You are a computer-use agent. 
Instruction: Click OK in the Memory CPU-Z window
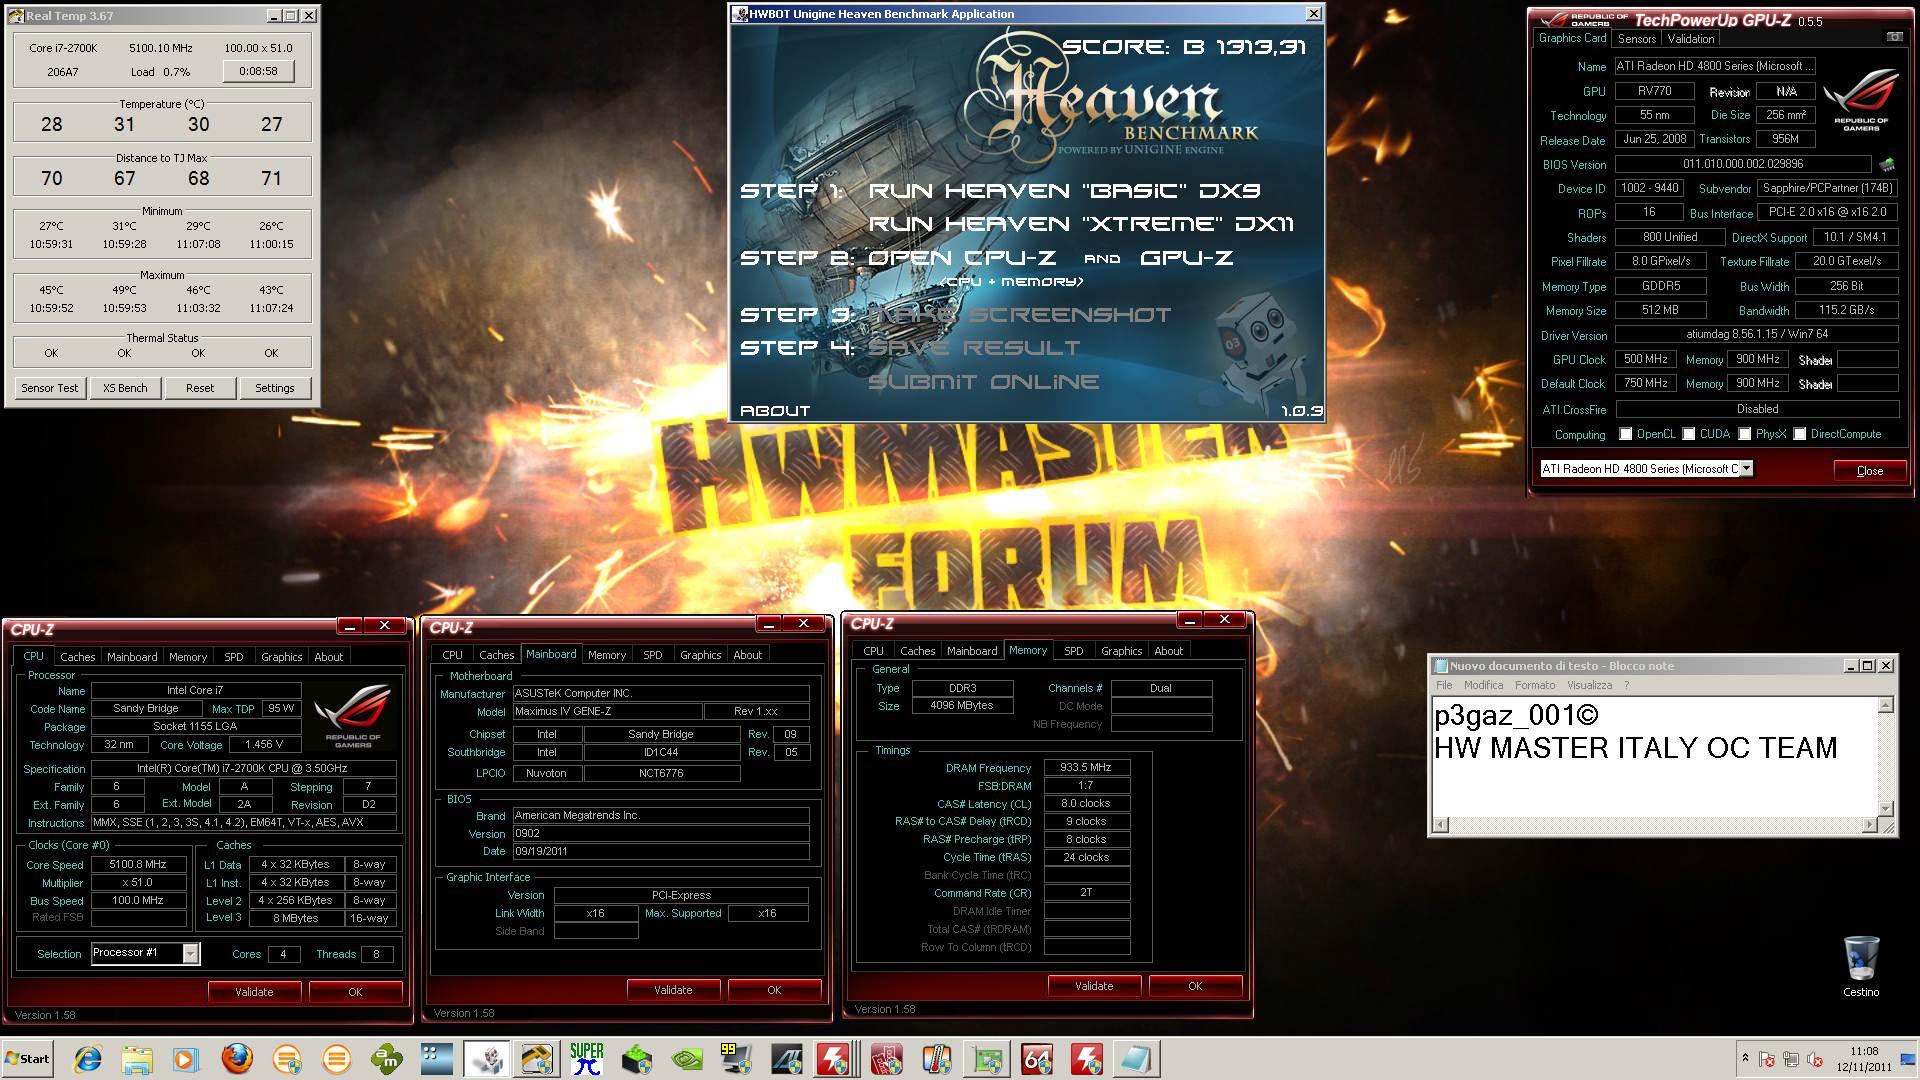click(1195, 986)
